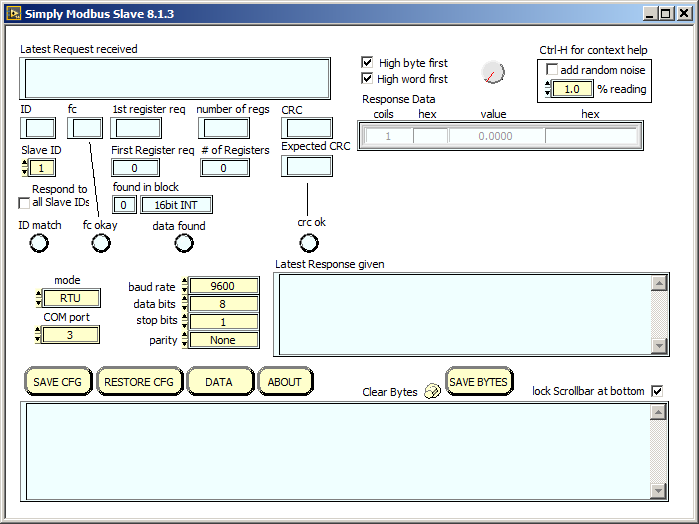Viewport: 699px width, 524px height.
Task: Click the Expected CRC field
Action: pyautogui.click(x=307, y=166)
